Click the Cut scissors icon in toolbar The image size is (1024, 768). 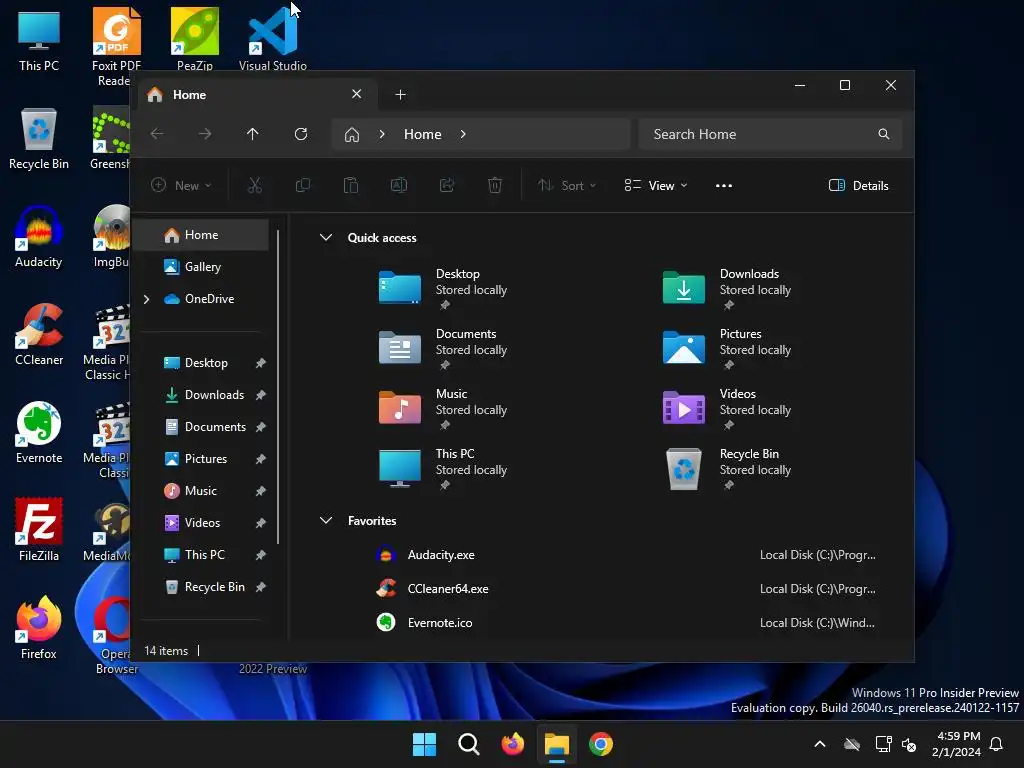255,185
